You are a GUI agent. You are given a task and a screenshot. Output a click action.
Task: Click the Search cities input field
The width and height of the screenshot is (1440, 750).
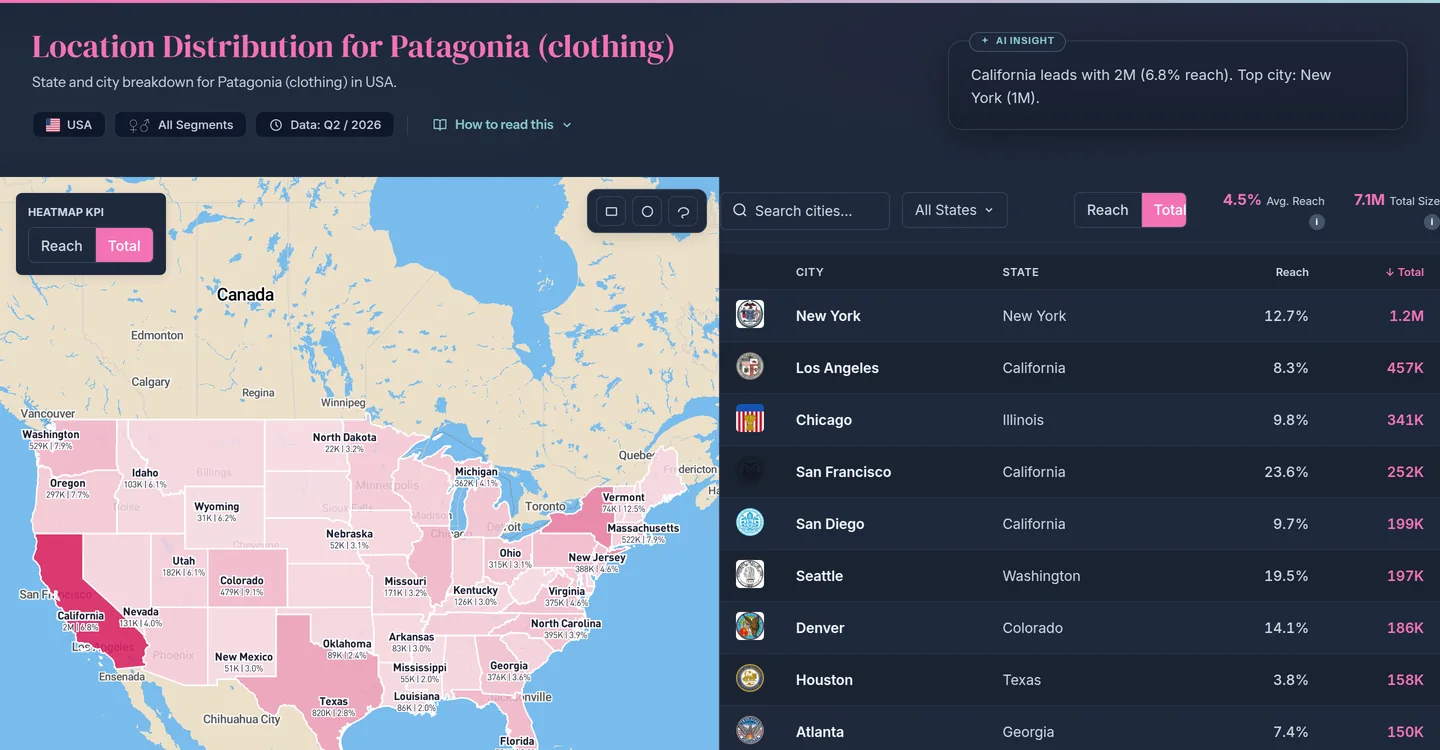pos(805,211)
